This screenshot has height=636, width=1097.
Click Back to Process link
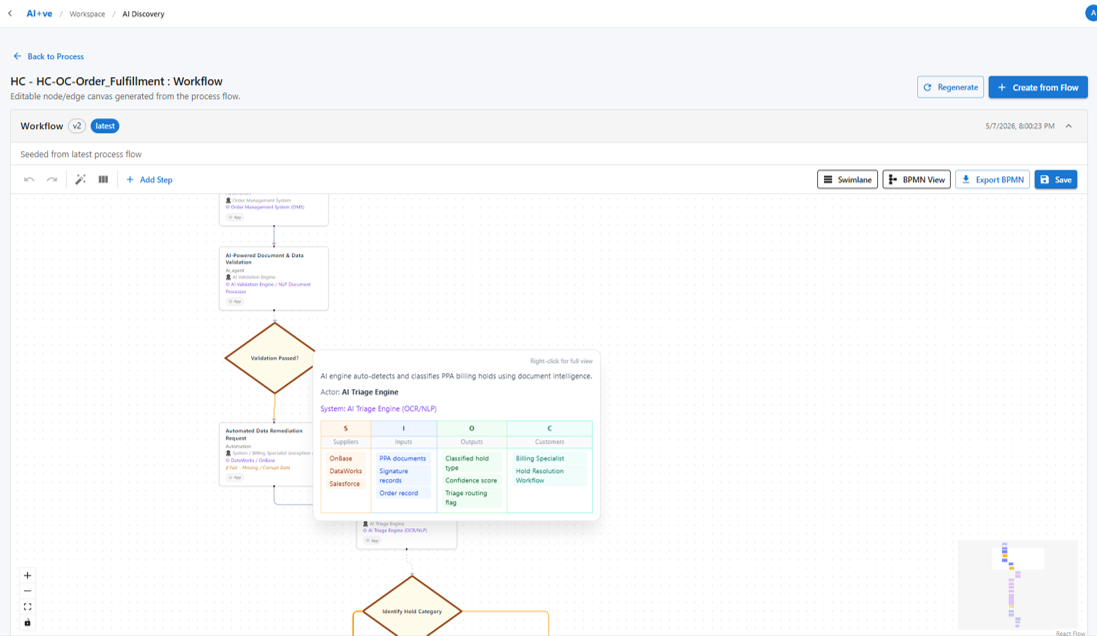pyautogui.click(x=48, y=56)
